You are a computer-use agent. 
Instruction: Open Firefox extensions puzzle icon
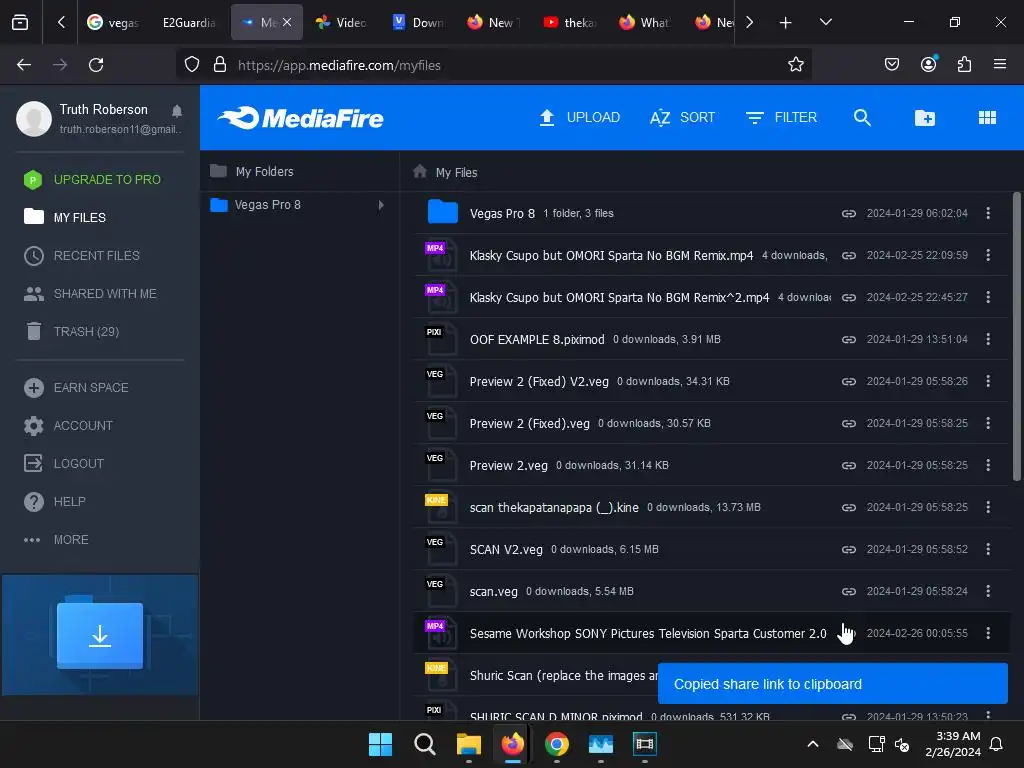pos(964,64)
